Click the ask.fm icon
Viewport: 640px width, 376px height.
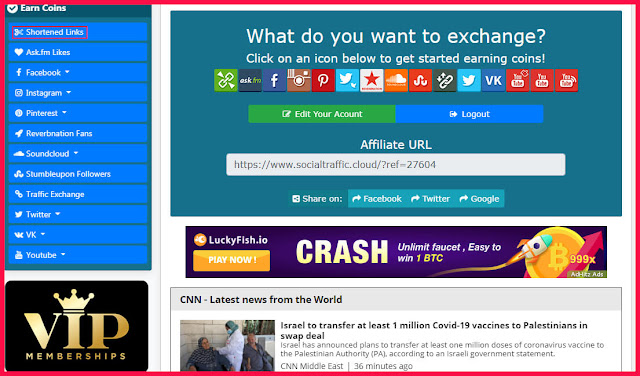[250, 80]
